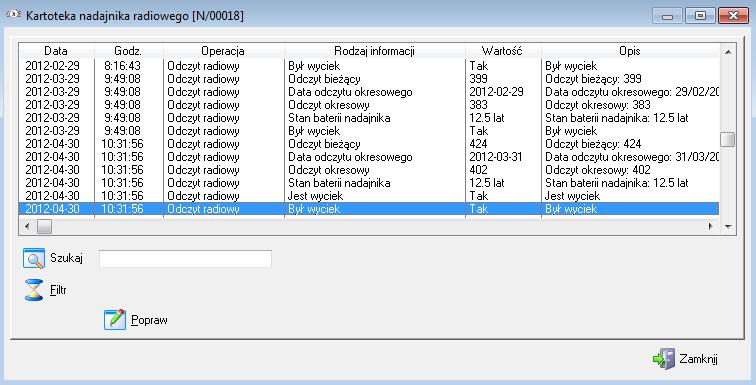The image size is (756, 385).
Task: Sort by the Data column header
Action: tap(56, 51)
